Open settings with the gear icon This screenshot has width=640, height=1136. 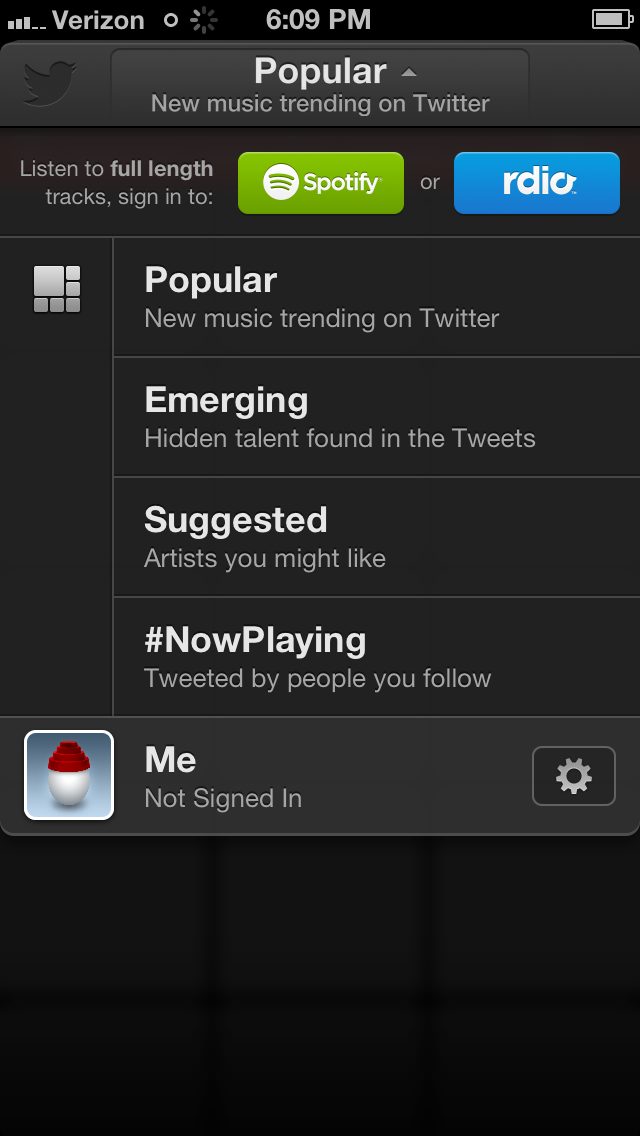[573, 776]
